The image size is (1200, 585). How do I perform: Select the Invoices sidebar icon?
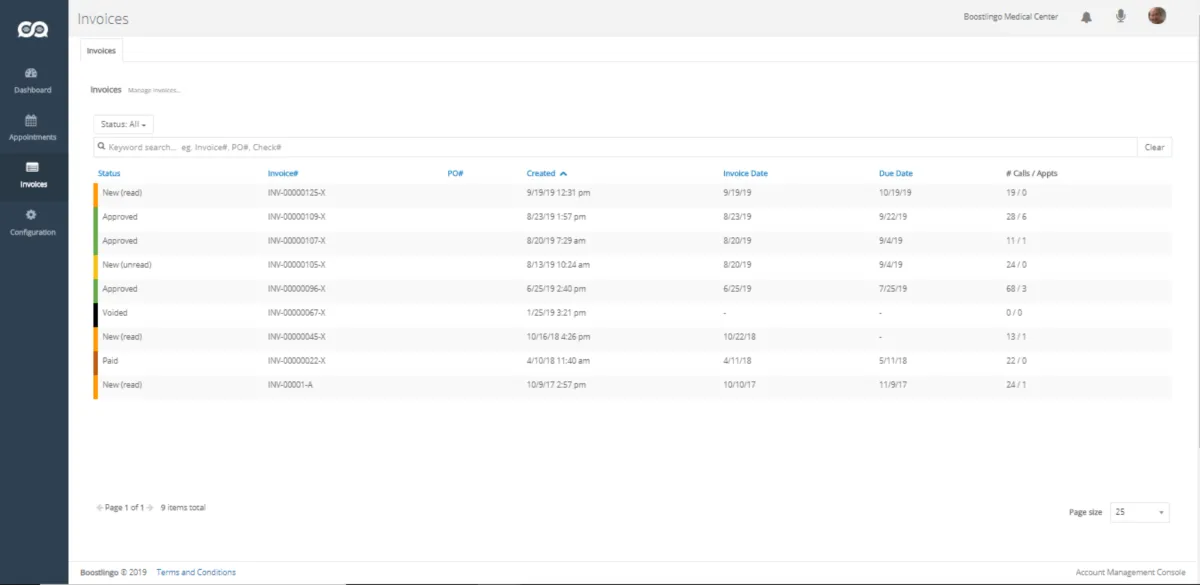point(32,167)
